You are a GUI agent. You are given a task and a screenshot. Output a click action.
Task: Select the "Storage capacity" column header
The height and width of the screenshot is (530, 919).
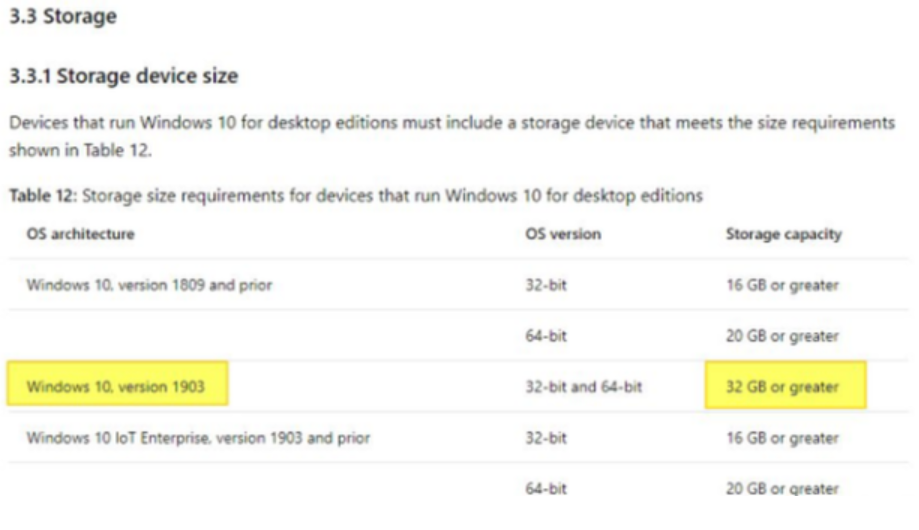tap(783, 234)
